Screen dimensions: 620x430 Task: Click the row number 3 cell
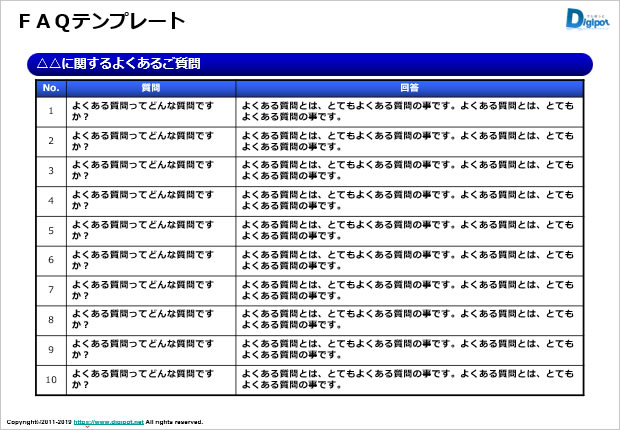click(x=52, y=171)
